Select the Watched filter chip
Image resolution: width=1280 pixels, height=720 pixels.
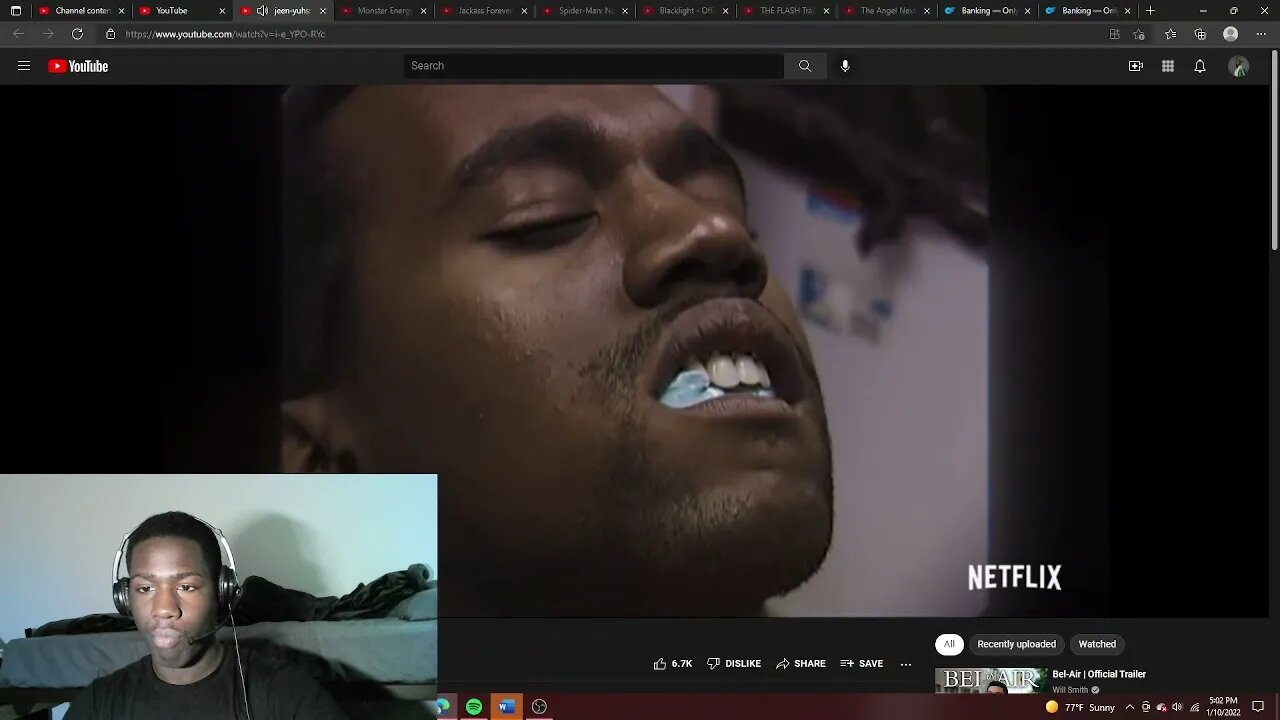pos(1097,644)
